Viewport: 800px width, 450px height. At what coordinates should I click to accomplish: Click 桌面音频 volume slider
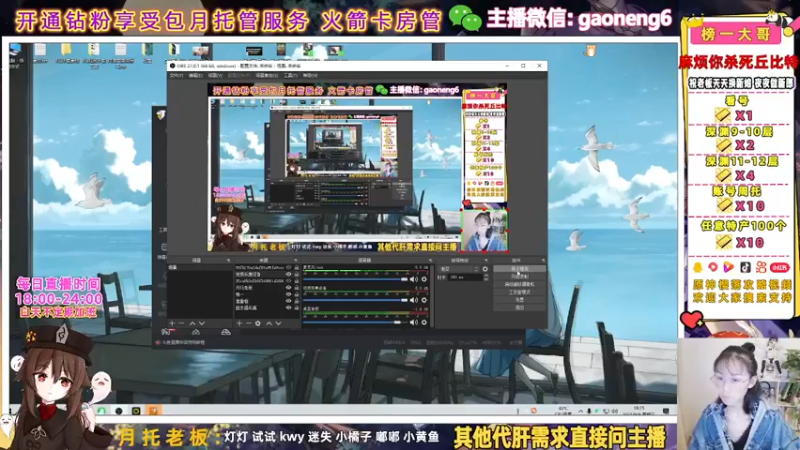356,322
